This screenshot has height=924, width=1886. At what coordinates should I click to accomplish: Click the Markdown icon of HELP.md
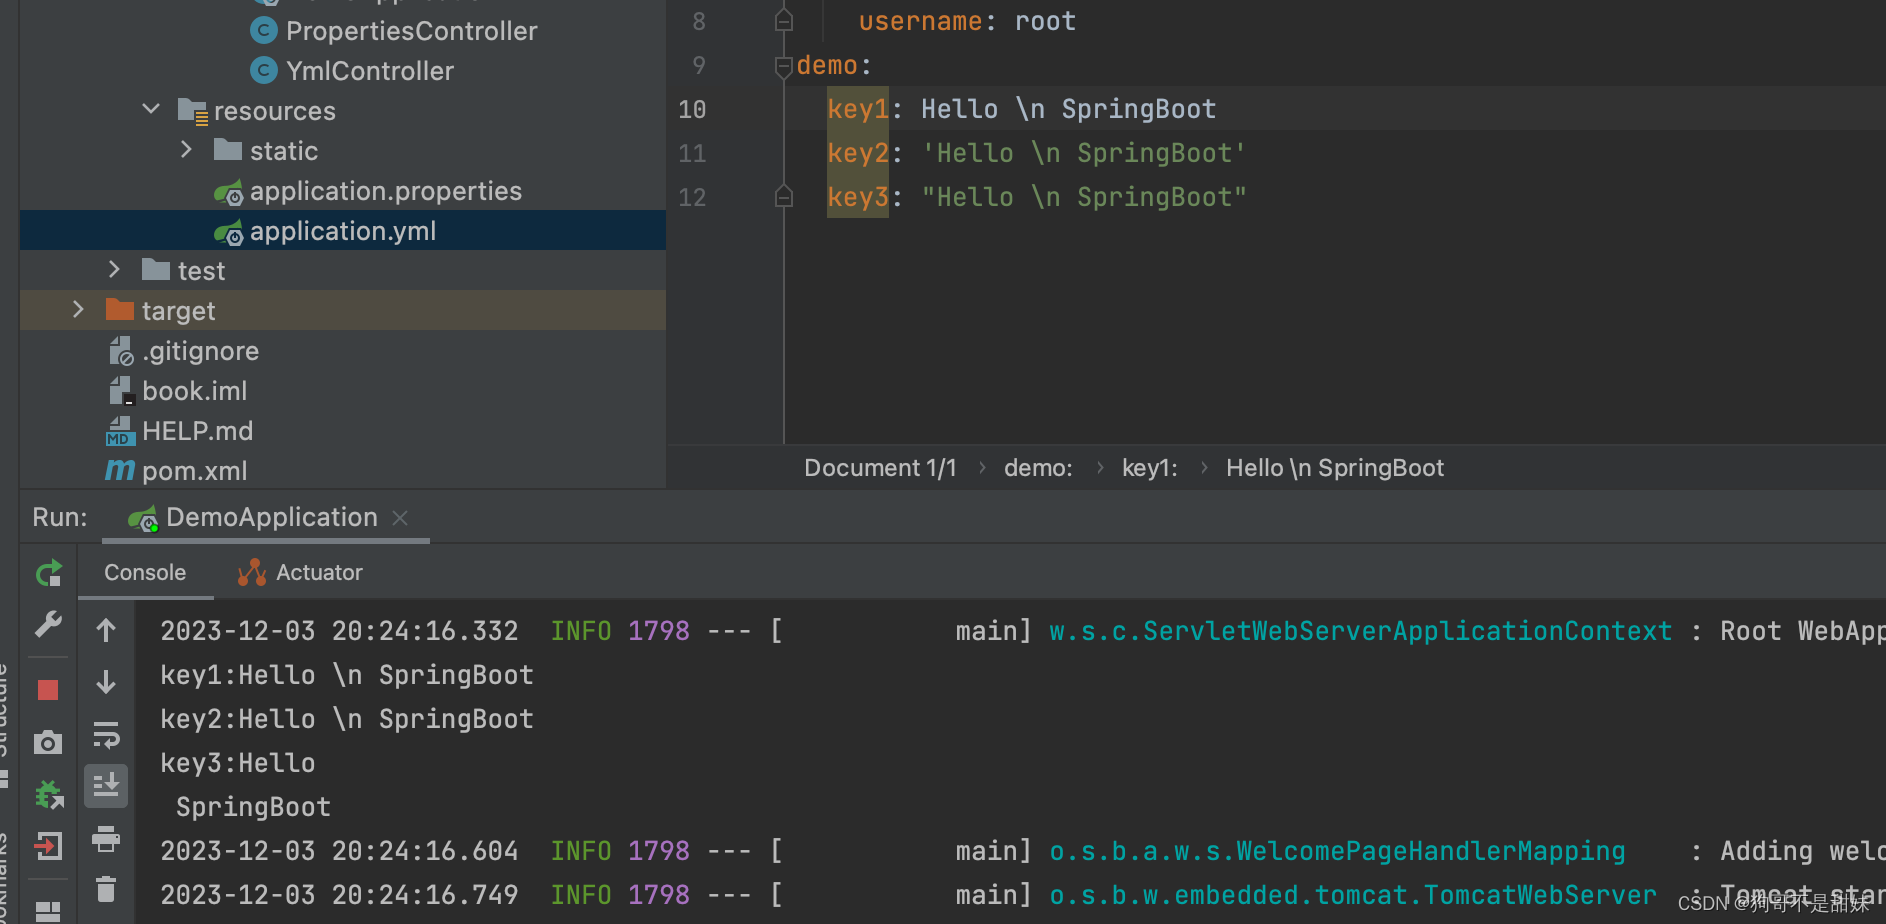click(x=120, y=431)
